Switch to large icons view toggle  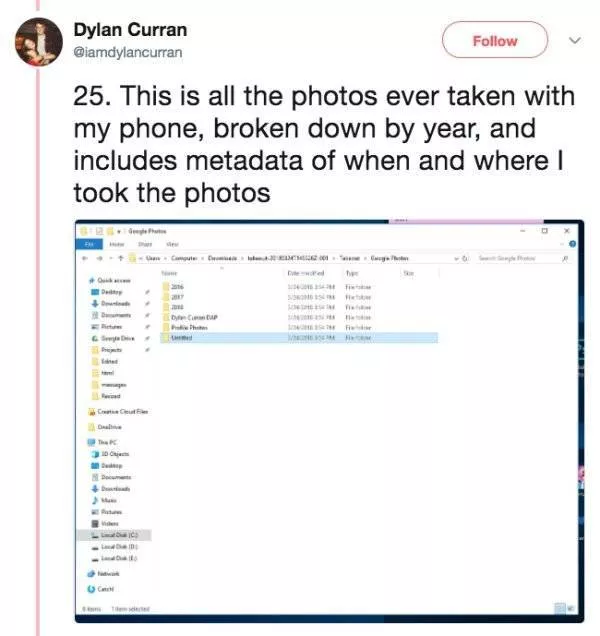573,606
